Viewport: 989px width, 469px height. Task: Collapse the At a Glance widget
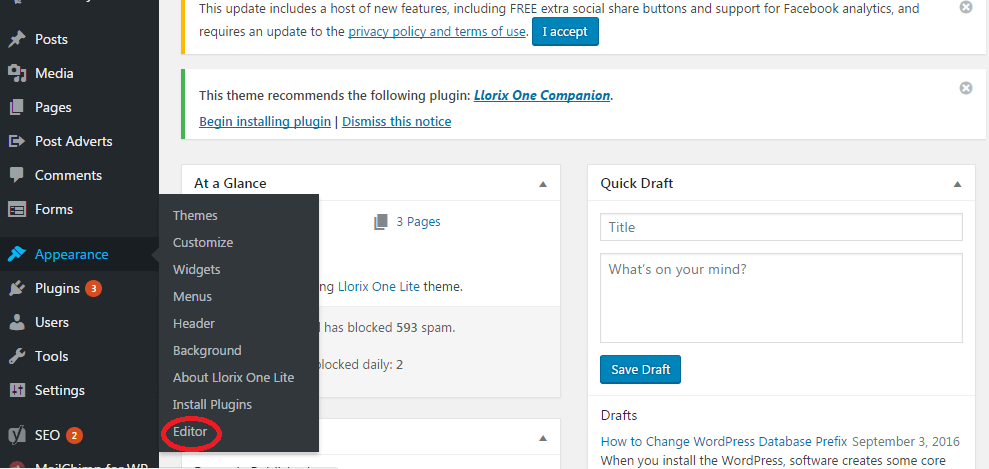[x=542, y=184]
